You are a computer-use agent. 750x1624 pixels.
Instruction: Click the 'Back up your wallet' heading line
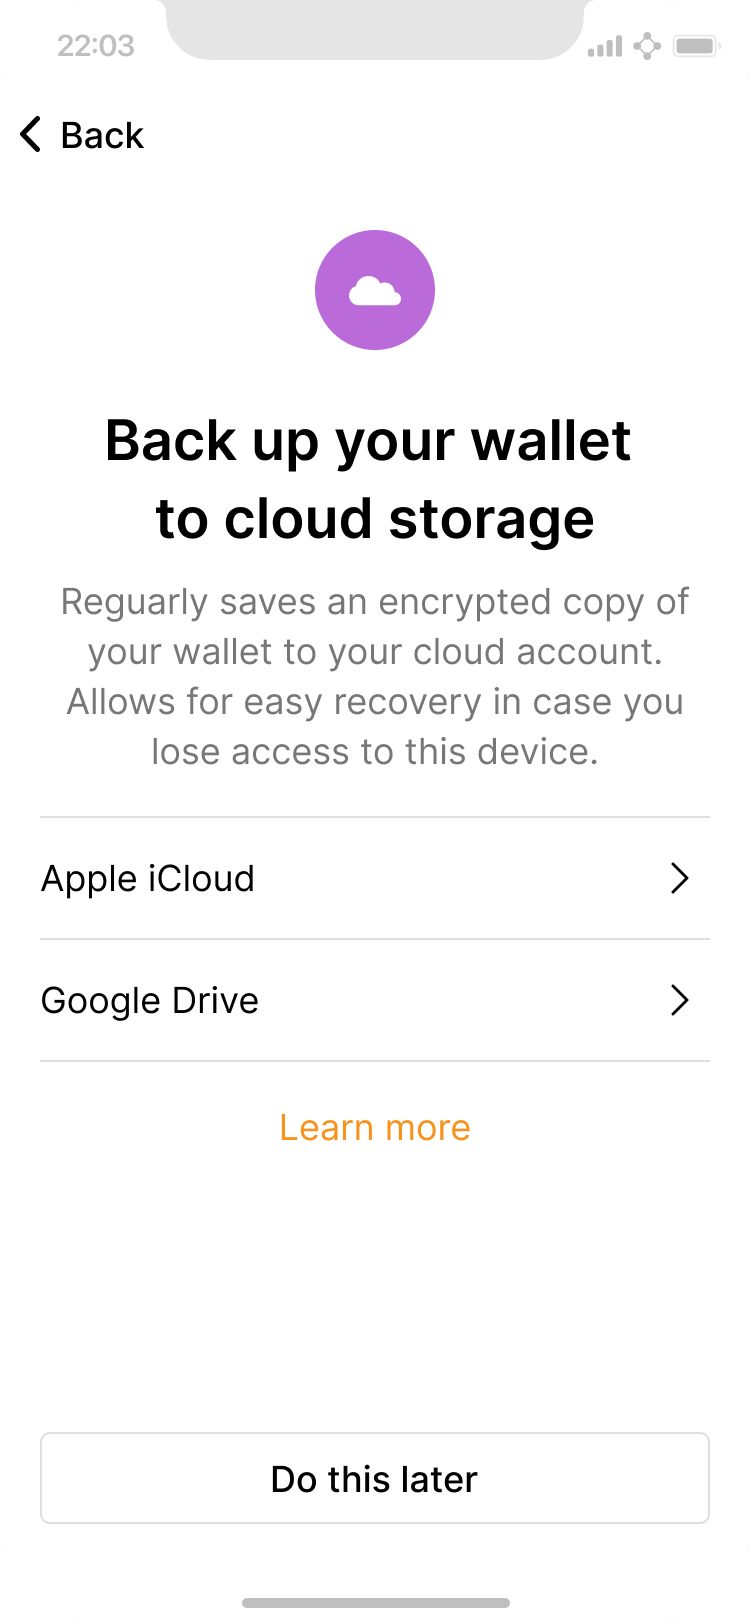pyautogui.click(x=368, y=441)
